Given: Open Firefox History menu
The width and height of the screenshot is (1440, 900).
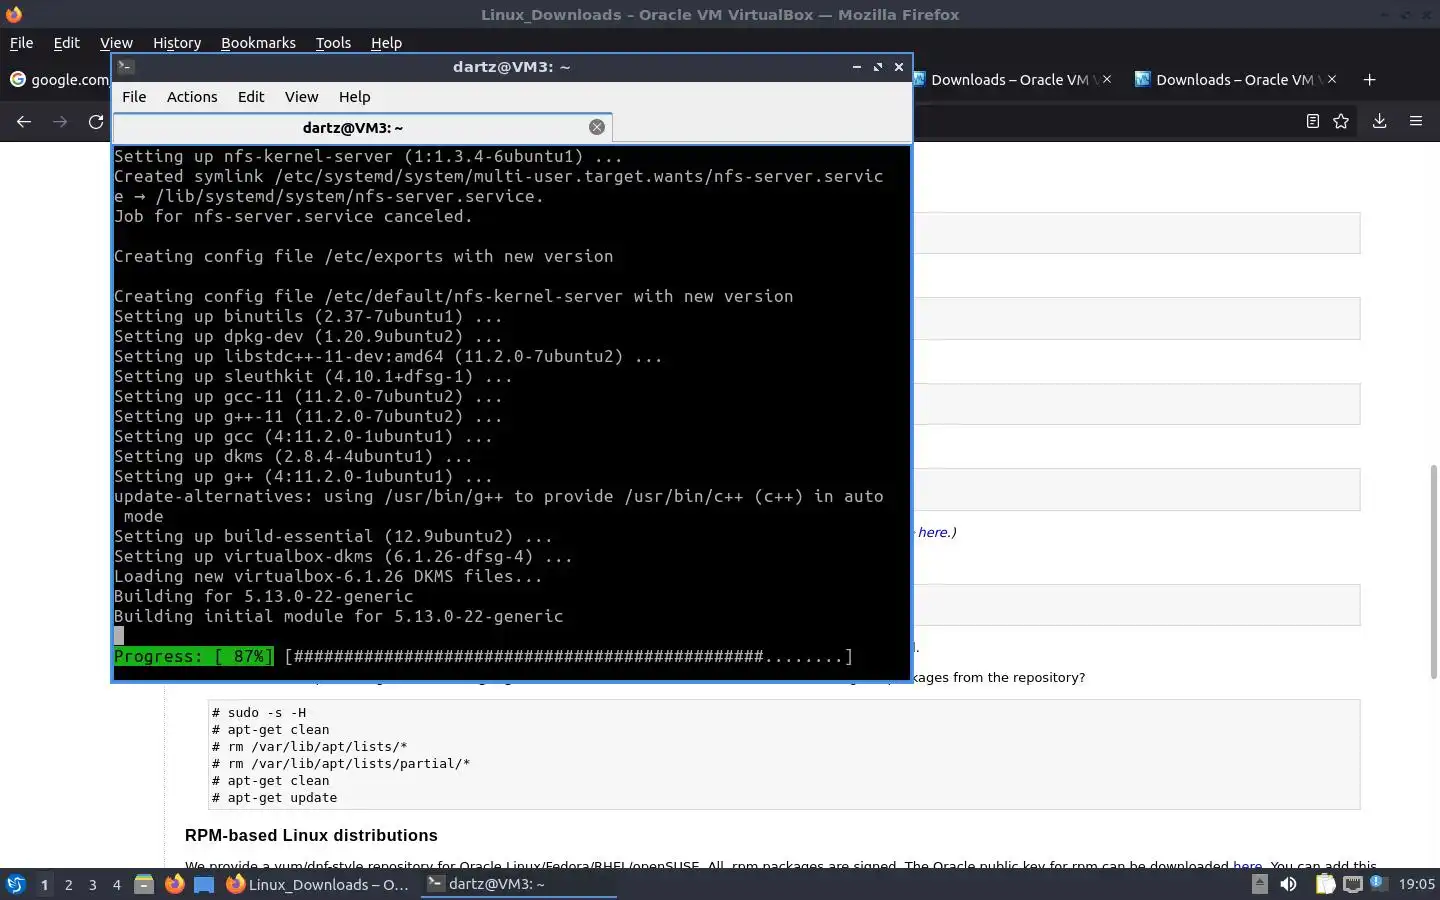Looking at the screenshot, I should 177,43.
